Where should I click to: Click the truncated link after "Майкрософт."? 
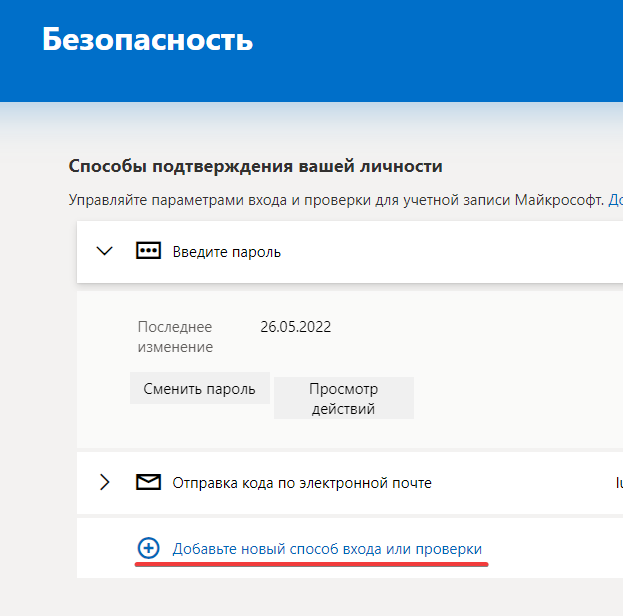coord(616,200)
